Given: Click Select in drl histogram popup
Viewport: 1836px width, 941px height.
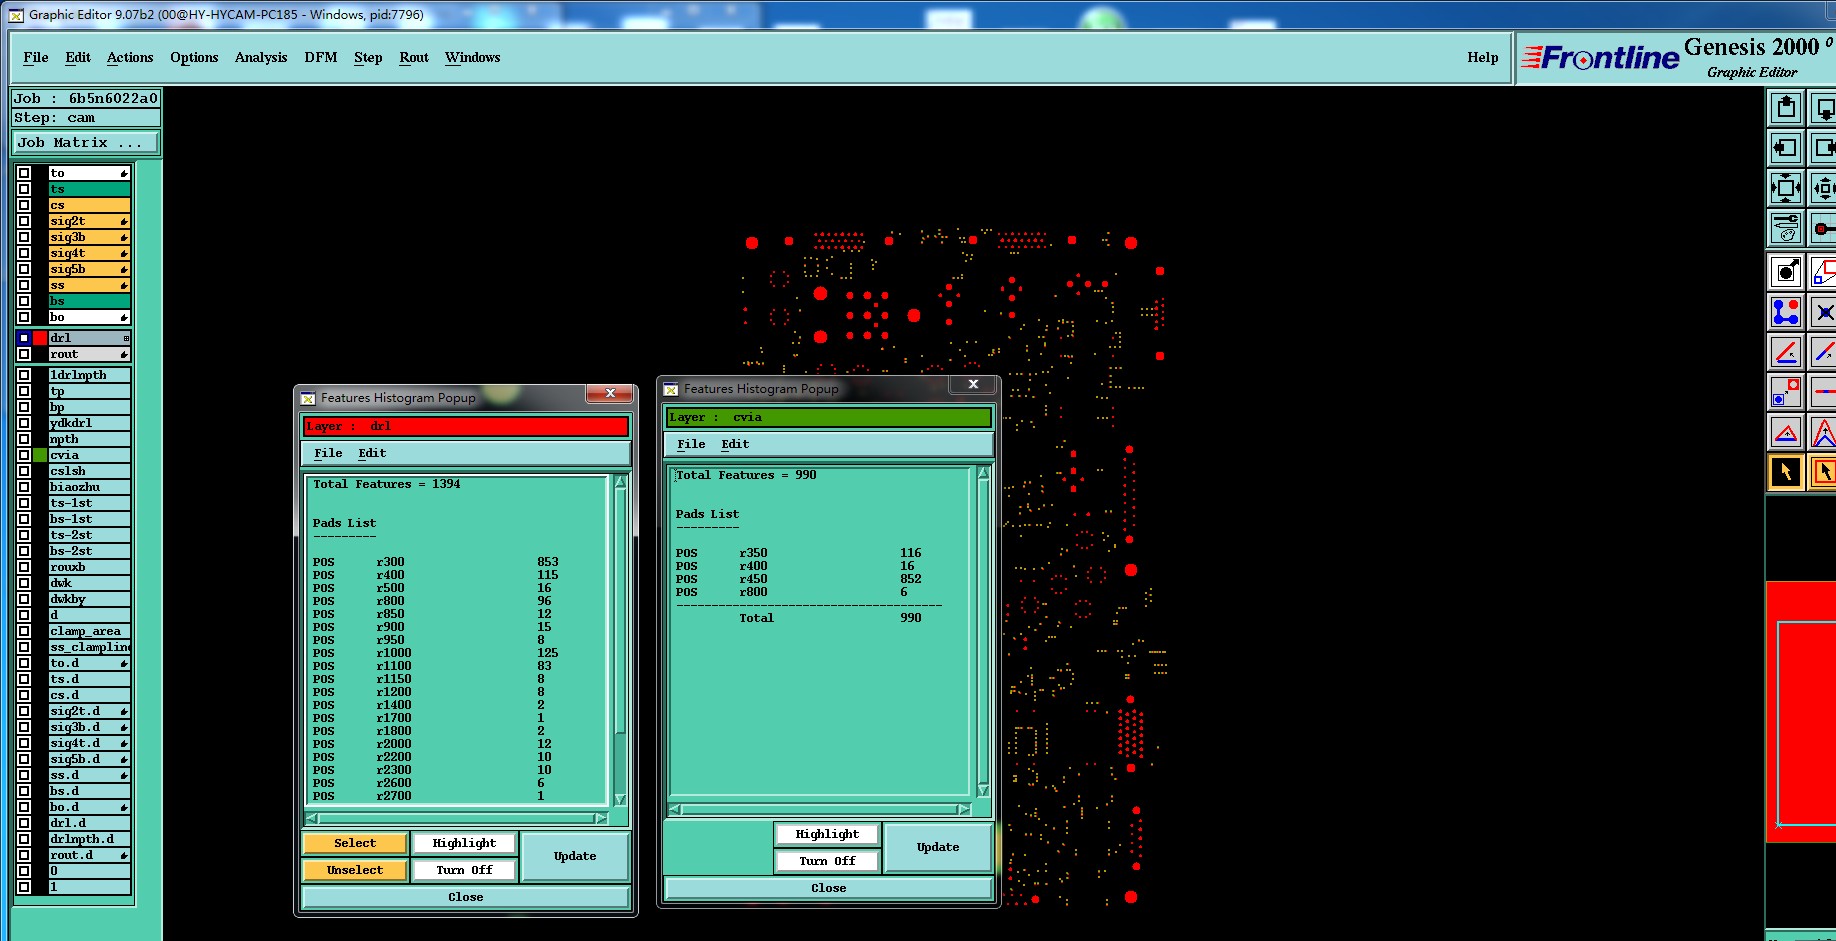Looking at the screenshot, I should [355, 843].
